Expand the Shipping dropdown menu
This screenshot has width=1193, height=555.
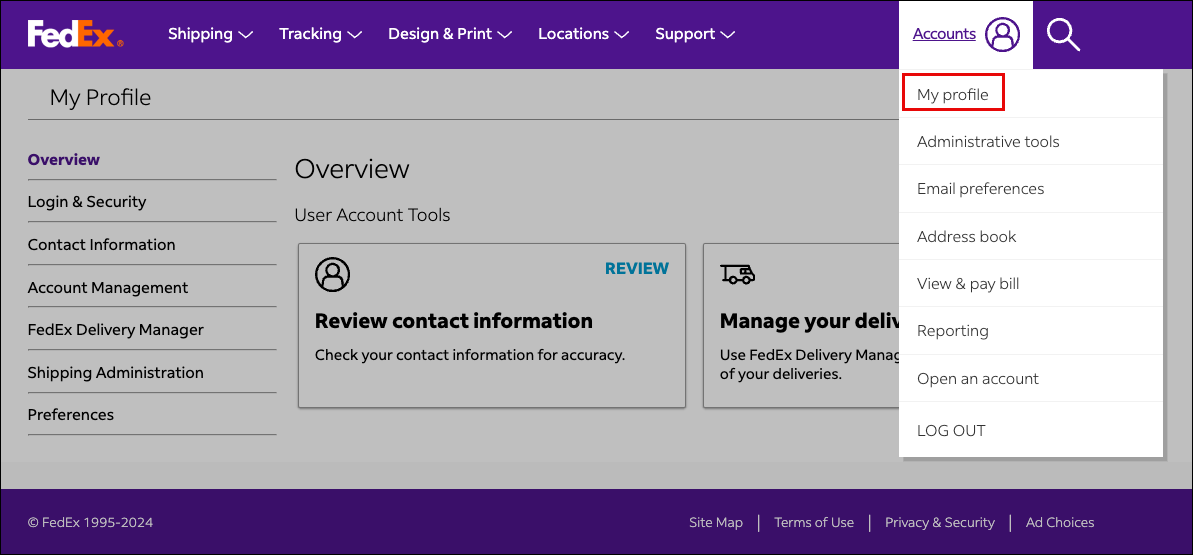[x=210, y=34]
